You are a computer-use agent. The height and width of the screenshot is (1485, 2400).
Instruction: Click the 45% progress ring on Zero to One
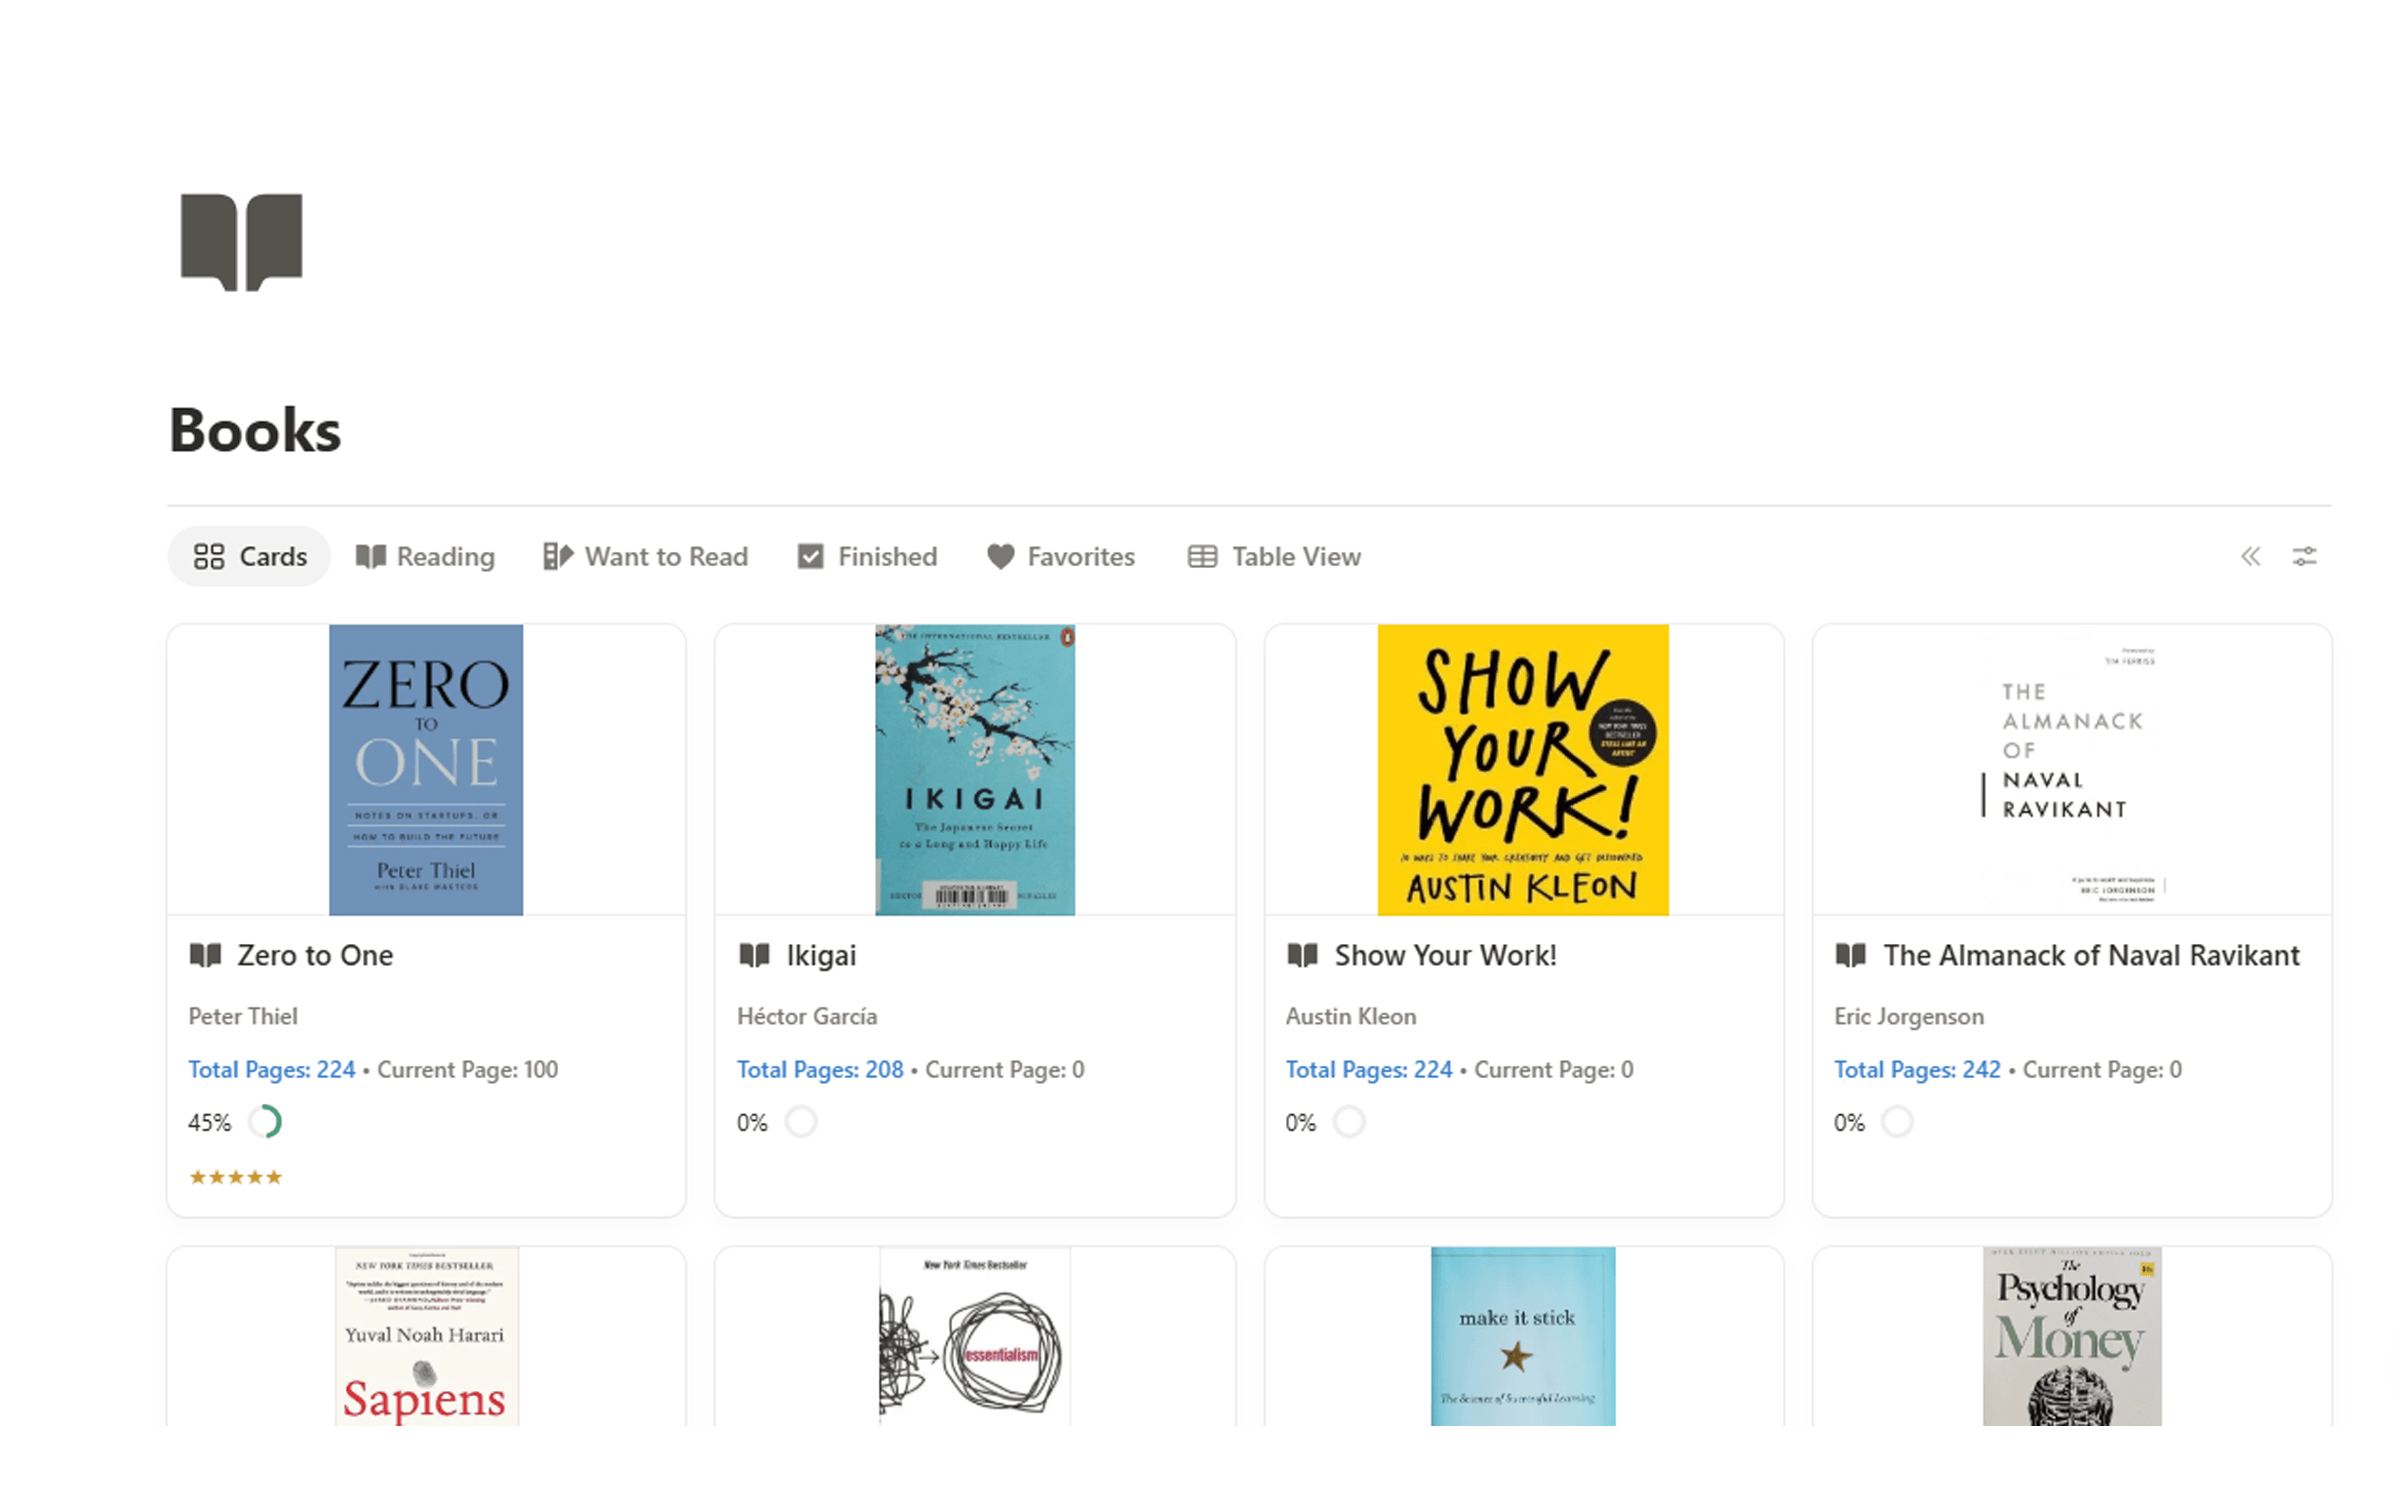(x=265, y=1122)
